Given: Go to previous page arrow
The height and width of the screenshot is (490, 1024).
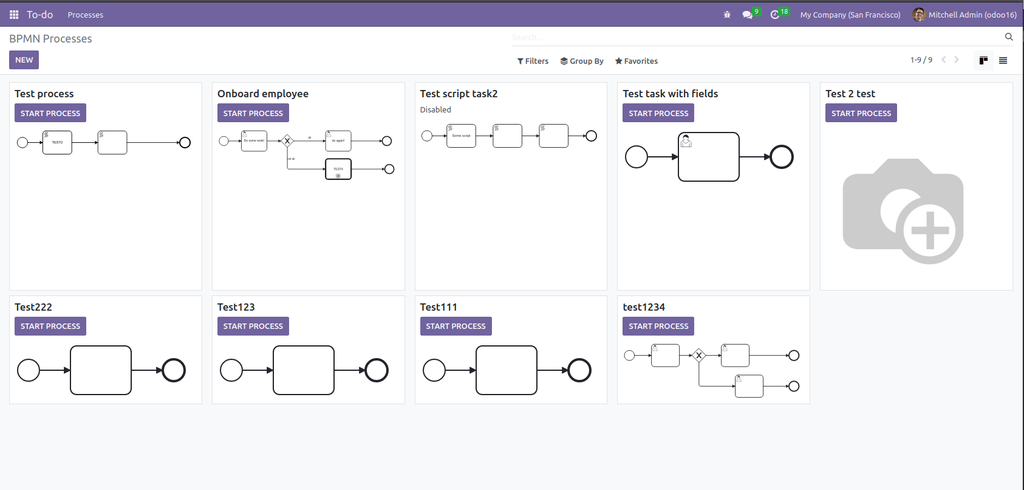Looking at the screenshot, I should 943,60.
